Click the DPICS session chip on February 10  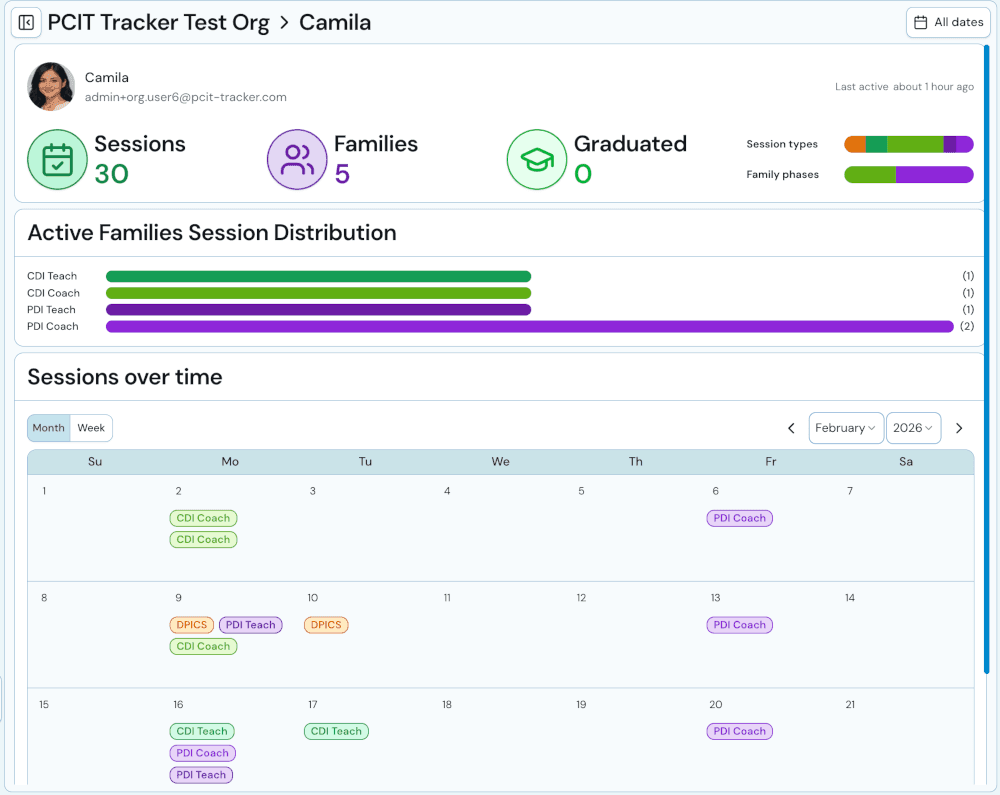tap(325, 624)
